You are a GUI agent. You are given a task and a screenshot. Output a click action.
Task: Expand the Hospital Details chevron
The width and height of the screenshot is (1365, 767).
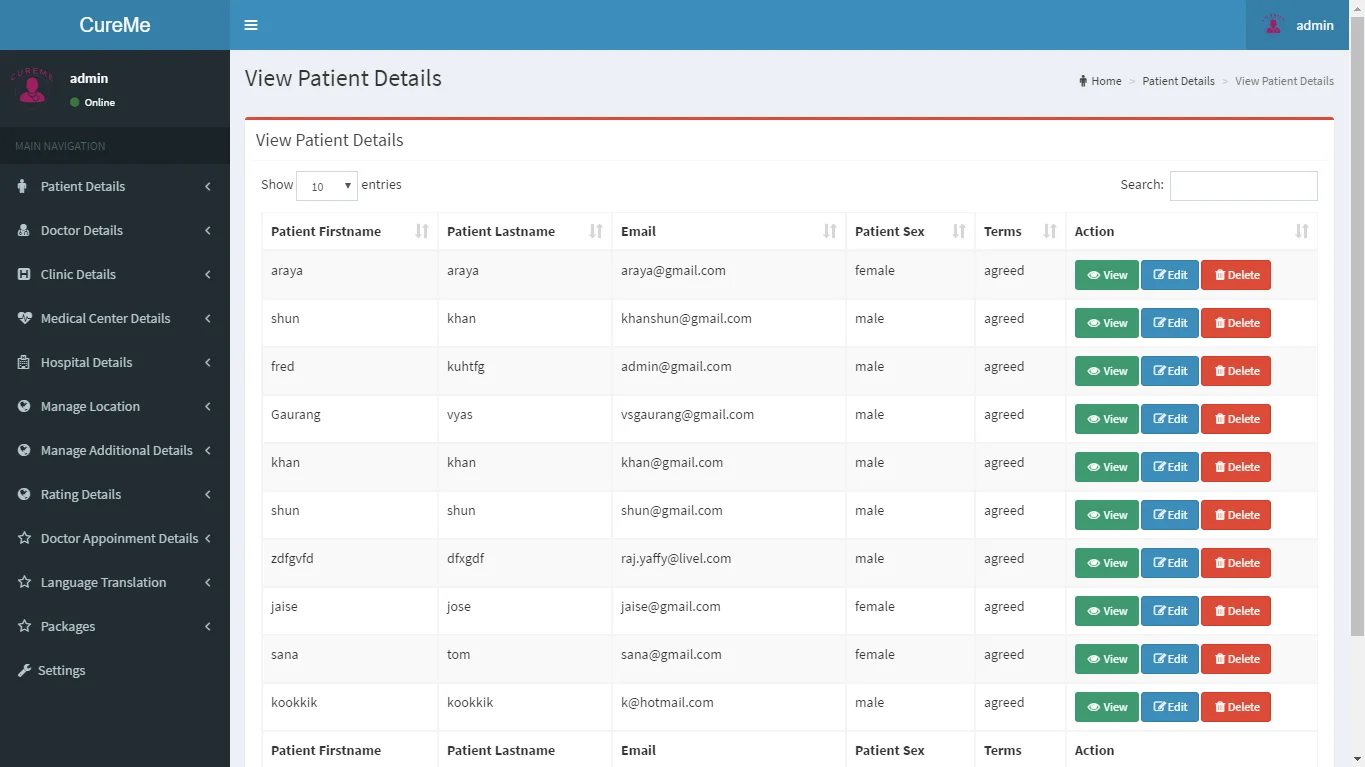pyautogui.click(x=208, y=362)
